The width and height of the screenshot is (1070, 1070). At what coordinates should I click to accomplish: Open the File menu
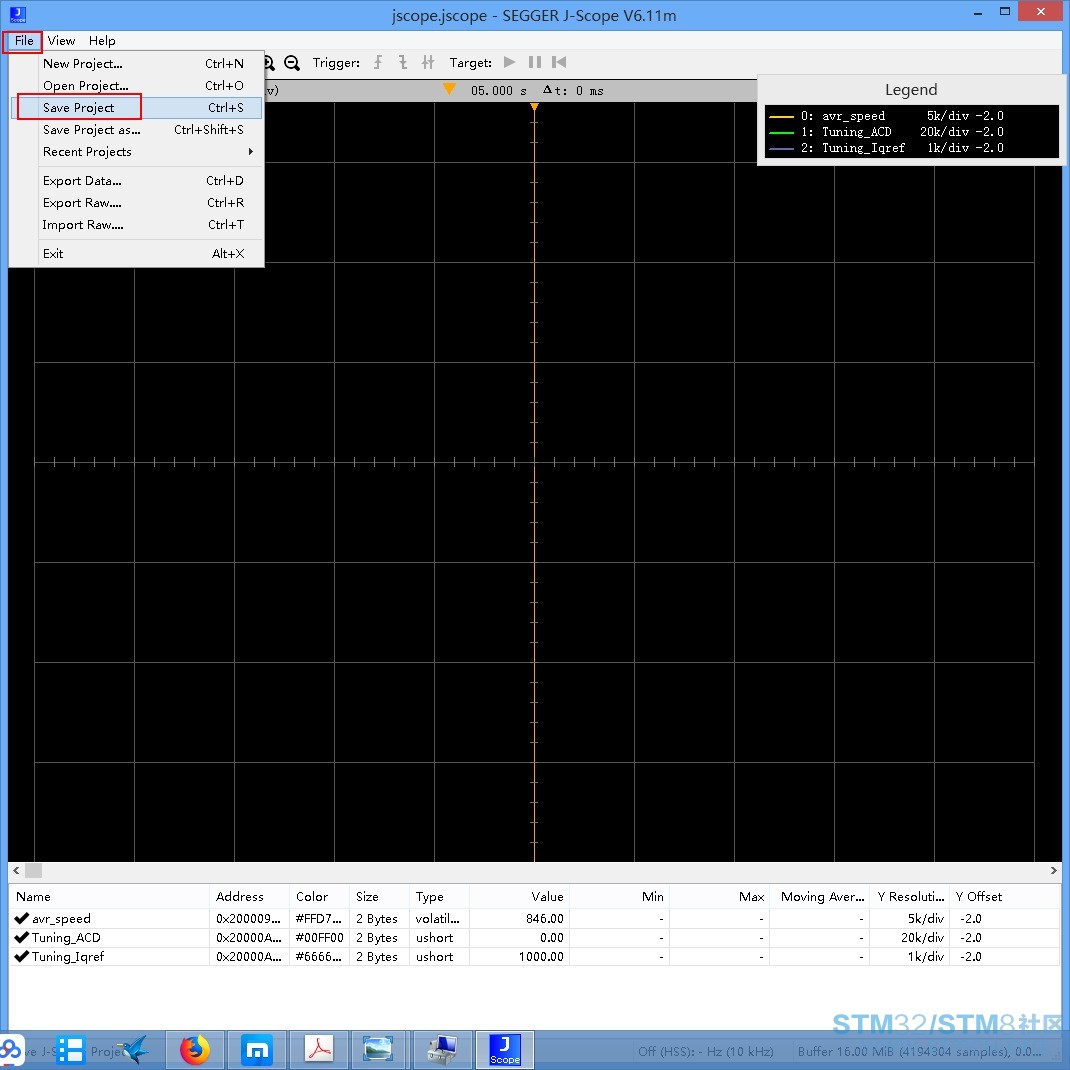tap(24, 41)
